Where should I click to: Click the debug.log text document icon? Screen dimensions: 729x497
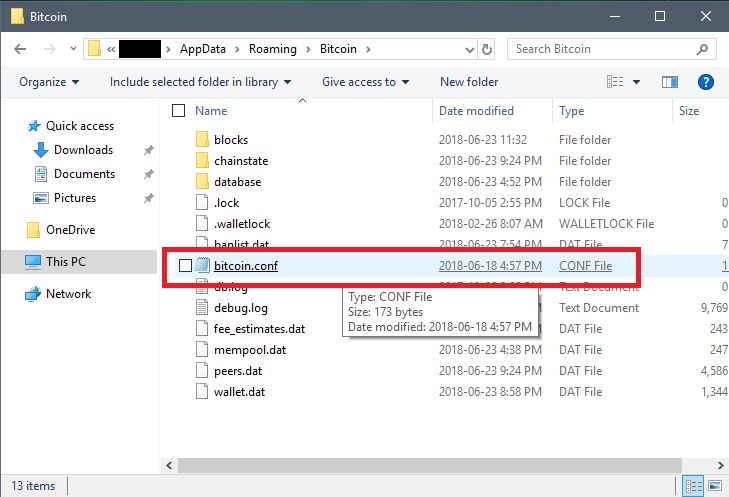(x=202, y=307)
